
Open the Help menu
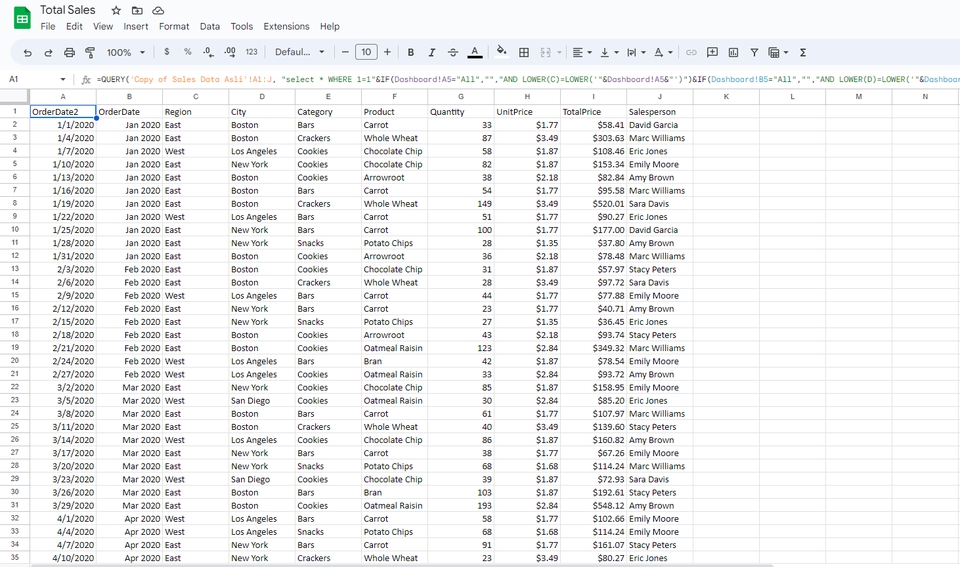pyautogui.click(x=329, y=26)
